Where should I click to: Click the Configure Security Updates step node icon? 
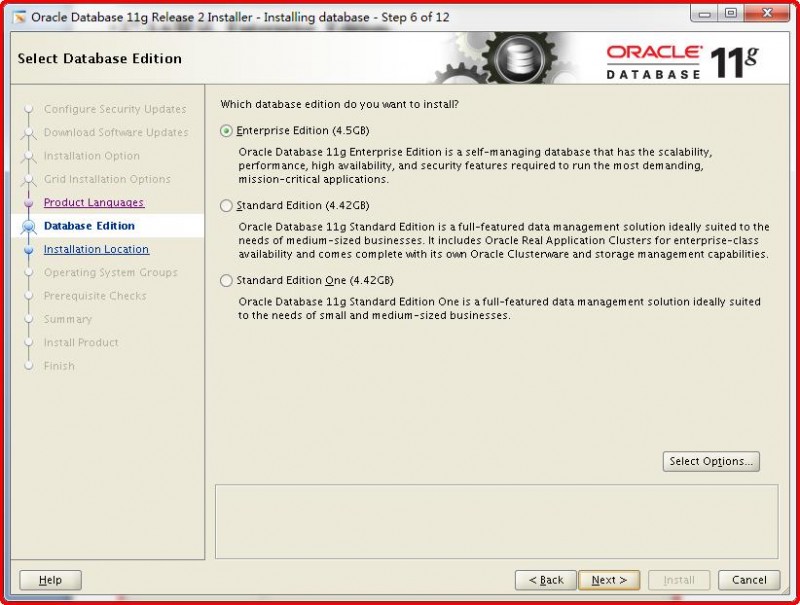click(27, 109)
